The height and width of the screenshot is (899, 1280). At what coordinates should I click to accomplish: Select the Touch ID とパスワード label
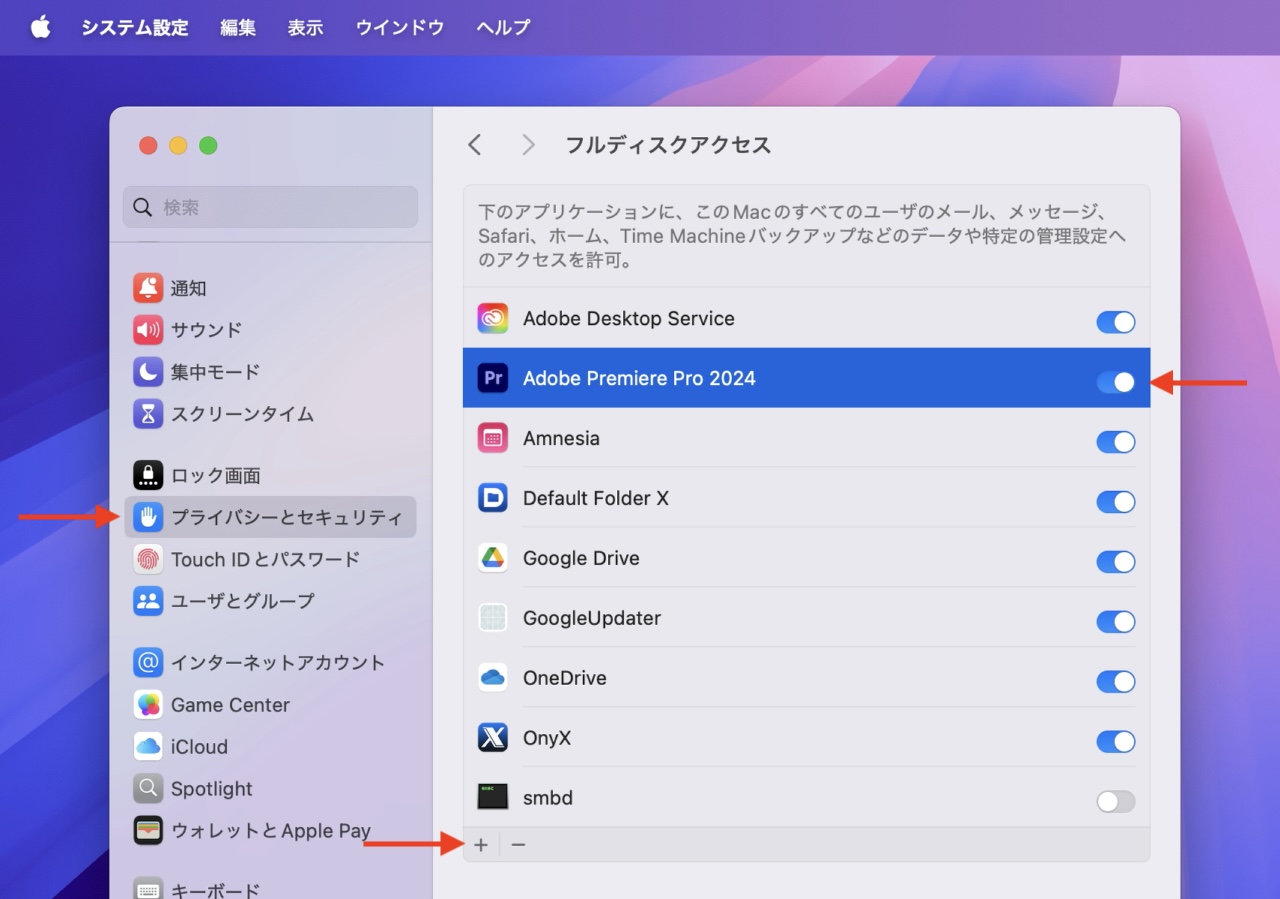point(265,559)
